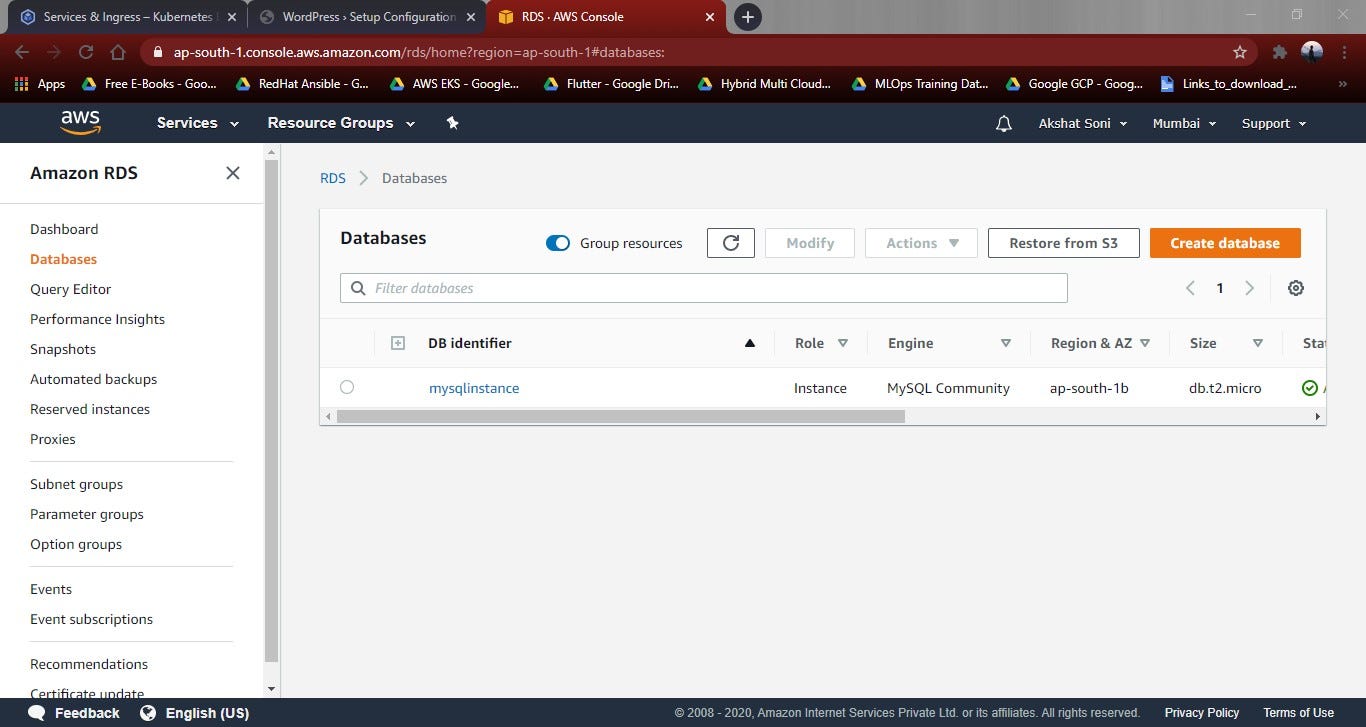Click the RDS breadcrumb link

333,178
